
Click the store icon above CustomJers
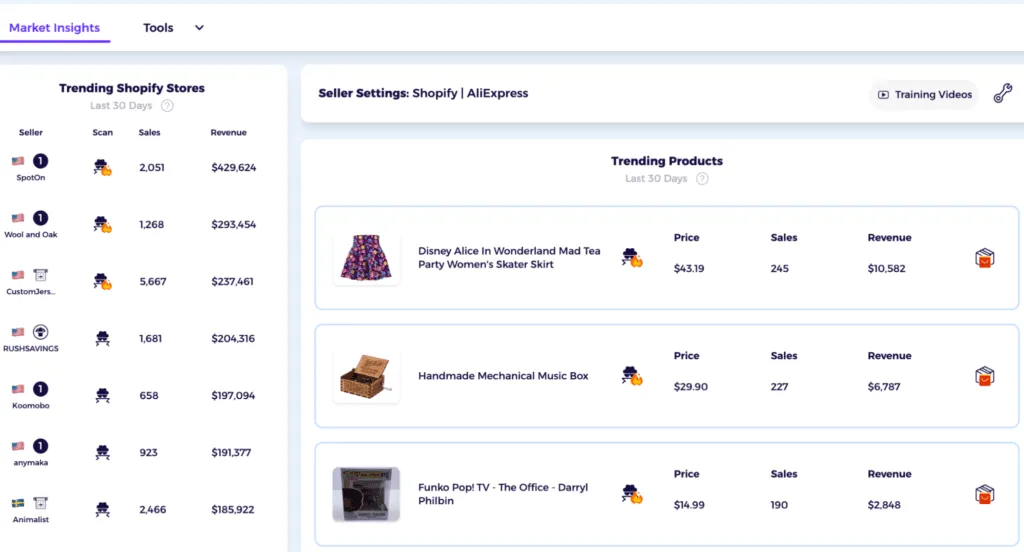pos(40,274)
